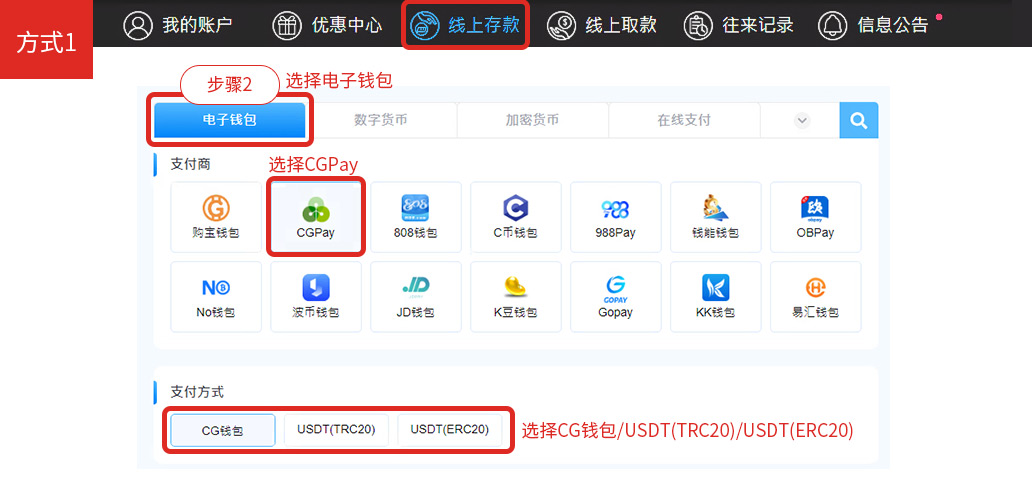Click the 支付商 section heading
Viewport: 1032px width, 480px height.
[191, 165]
